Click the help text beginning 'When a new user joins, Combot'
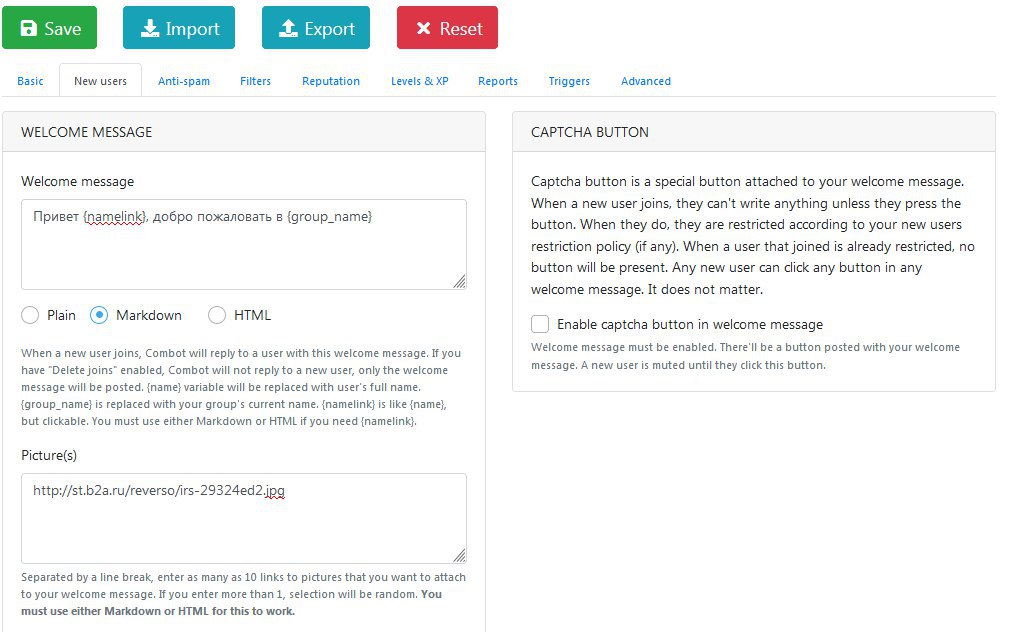 pyautogui.click(x=241, y=387)
